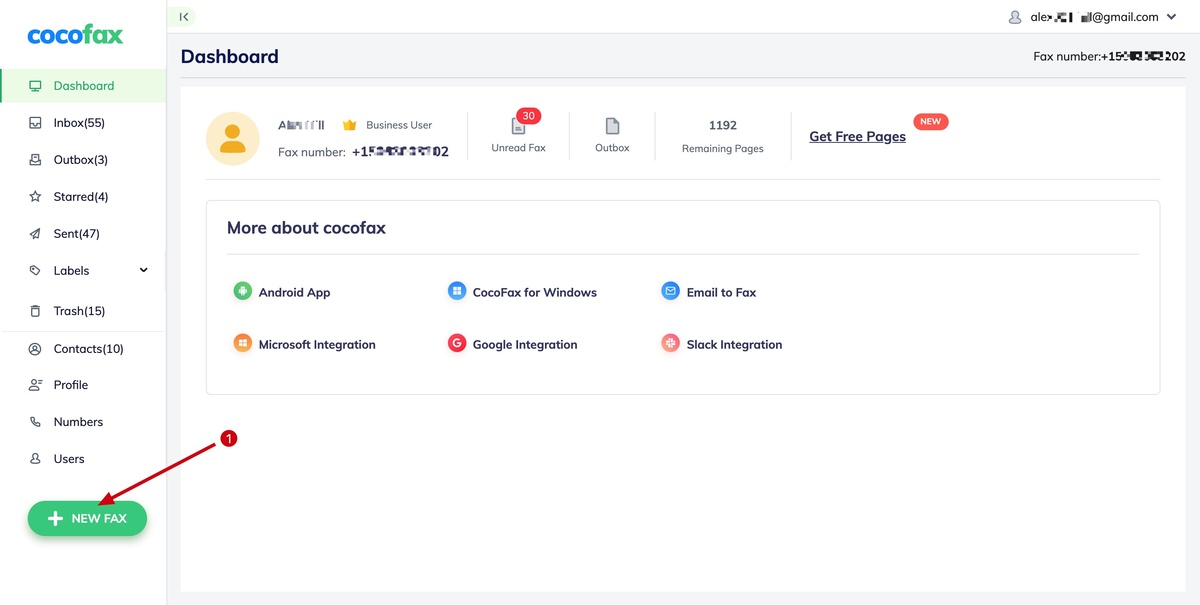Click the Microsoft Integration icon

tap(242, 344)
